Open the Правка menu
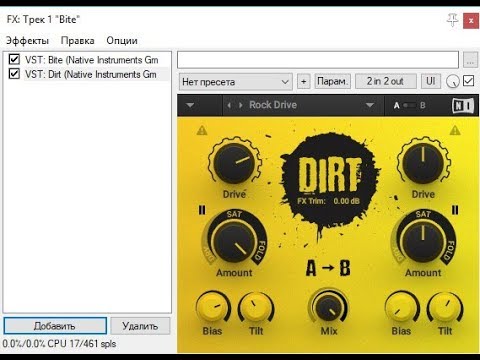Viewport: 480px width, 360px height. click(x=78, y=41)
